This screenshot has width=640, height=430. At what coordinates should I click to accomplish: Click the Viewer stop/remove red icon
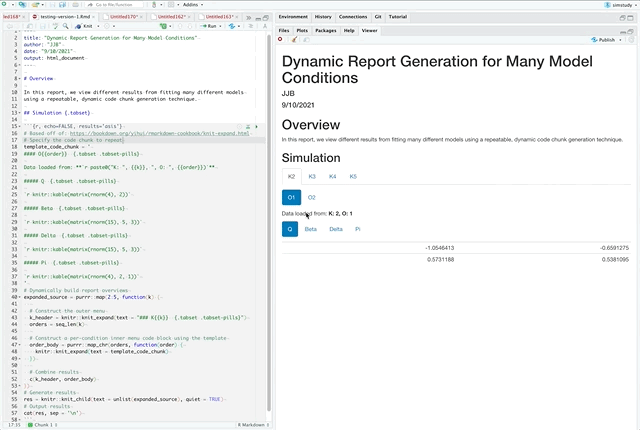pyautogui.click(x=280, y=40)
